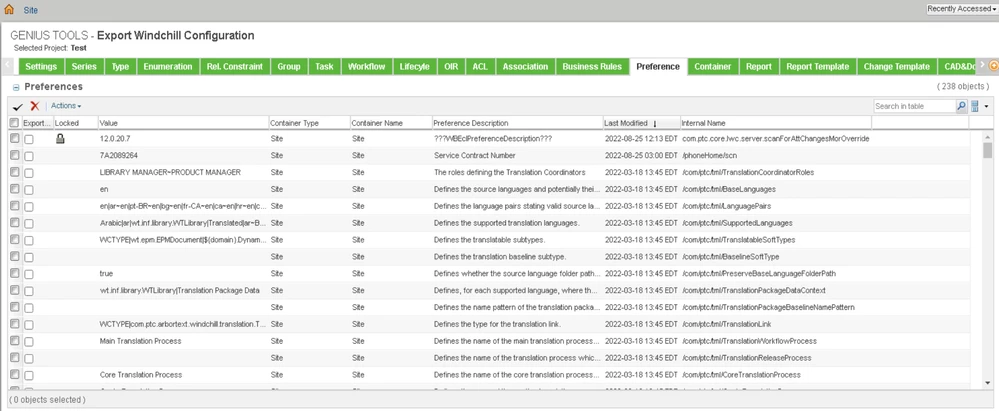The image size is (999, 411).
Task: Click the Locked column header
Action: 75,123
